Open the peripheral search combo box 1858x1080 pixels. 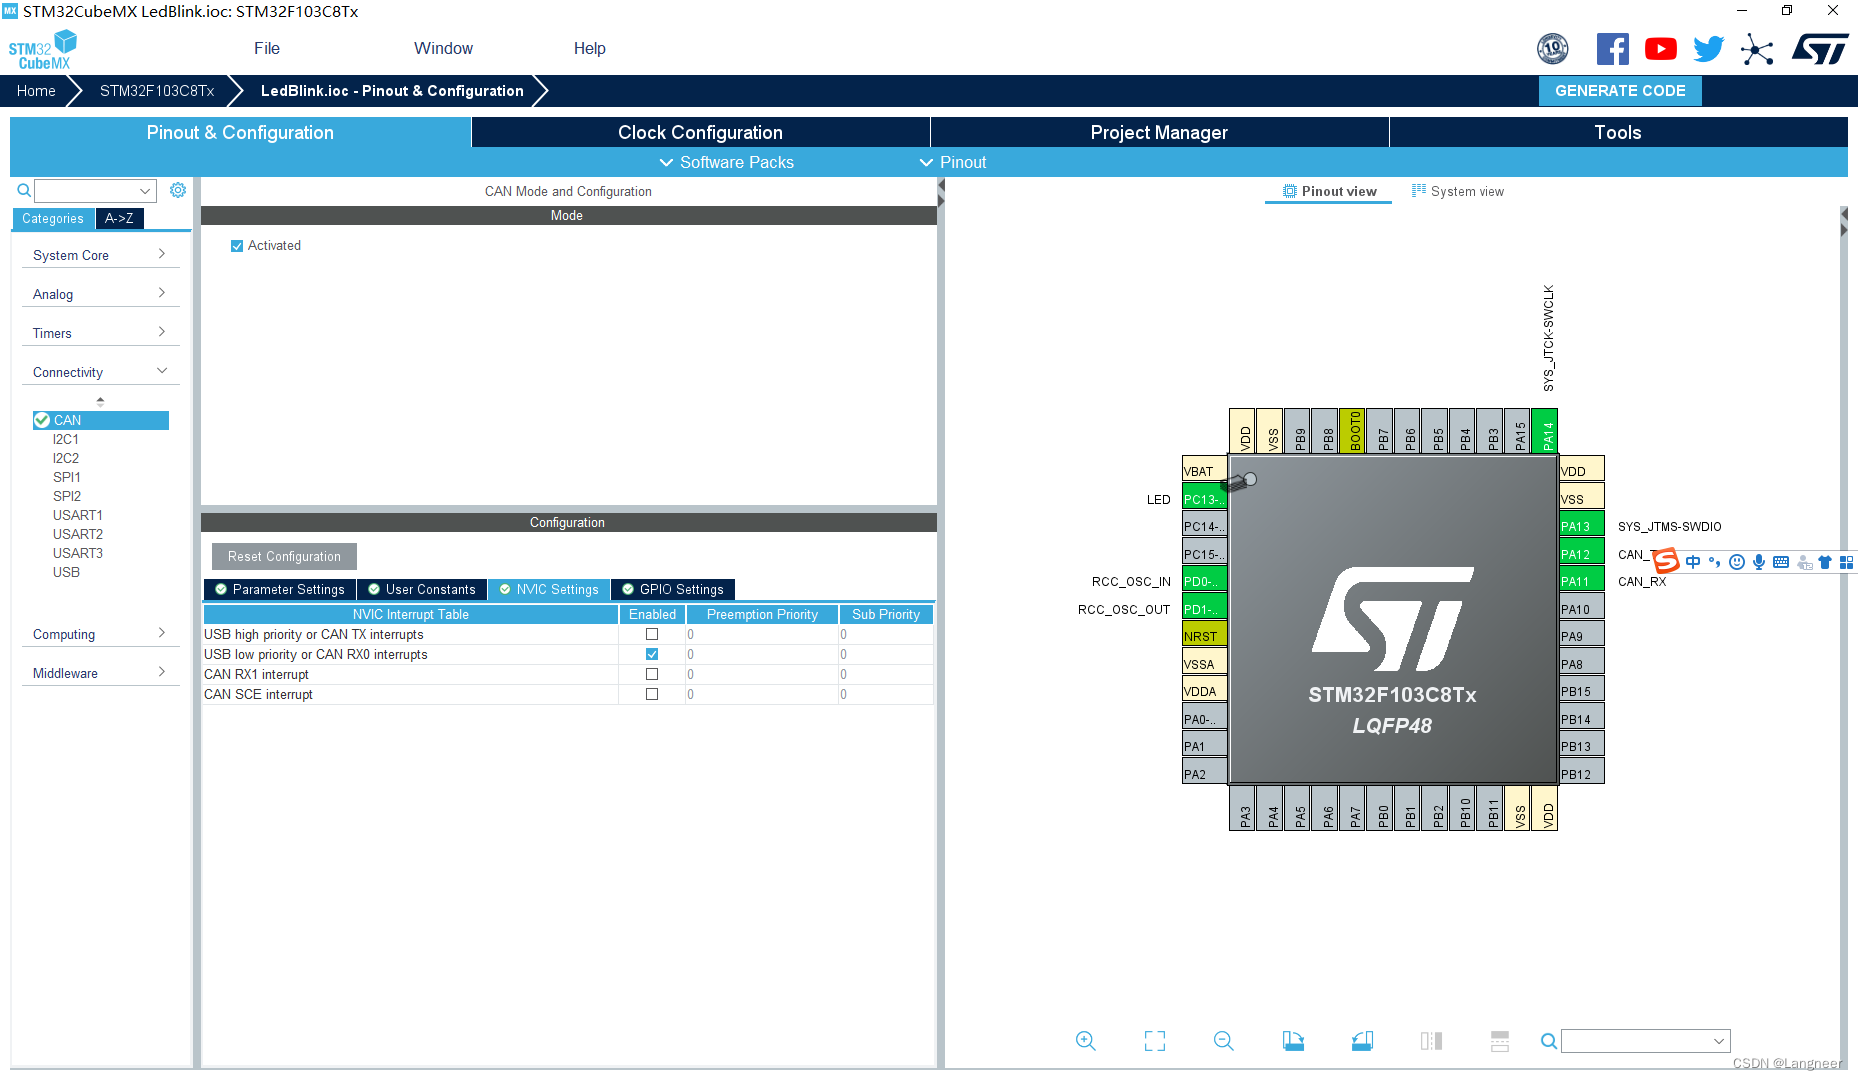tap(95, 190)
